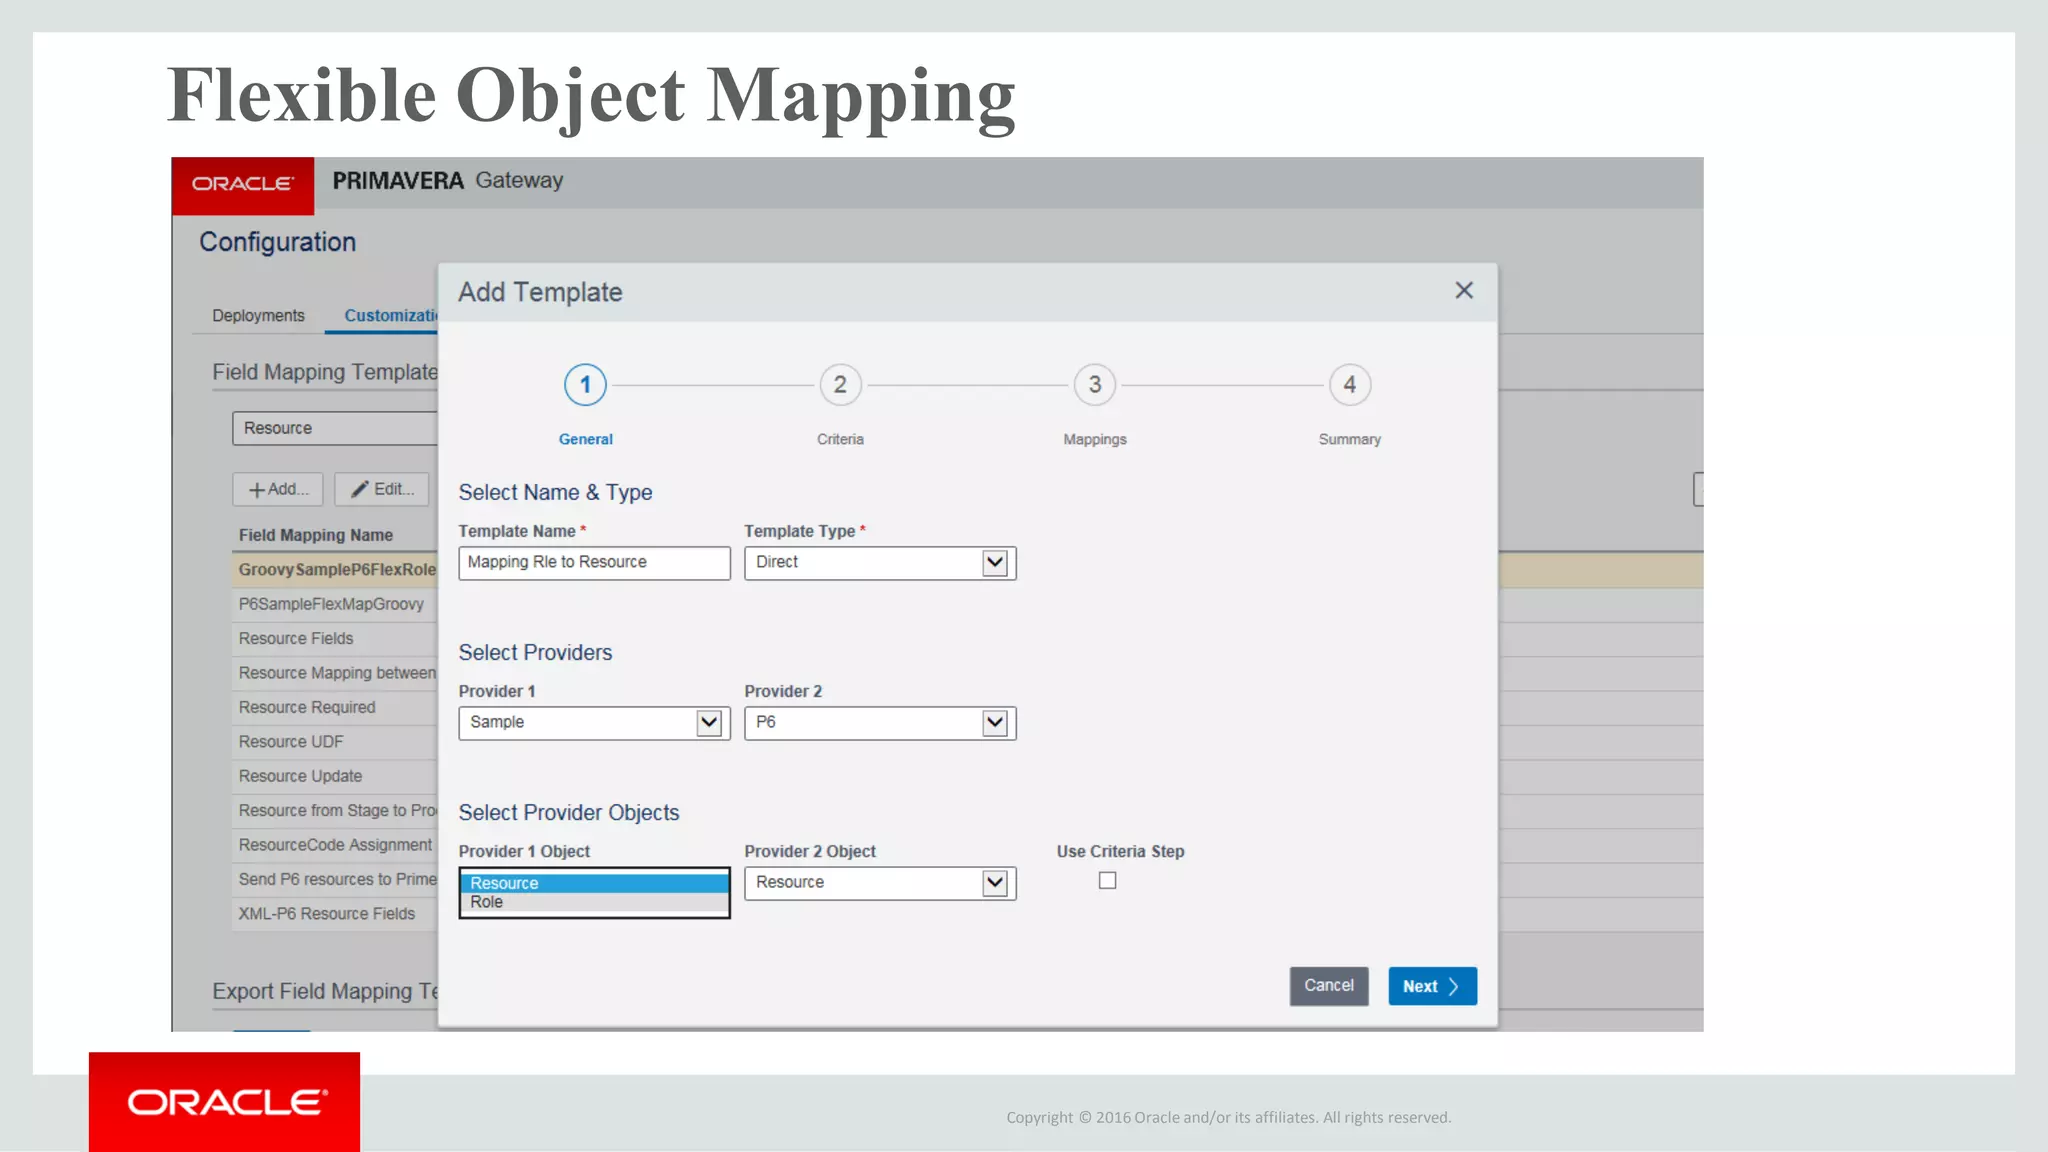Click step 4 Summary circle

point(1350,385)
